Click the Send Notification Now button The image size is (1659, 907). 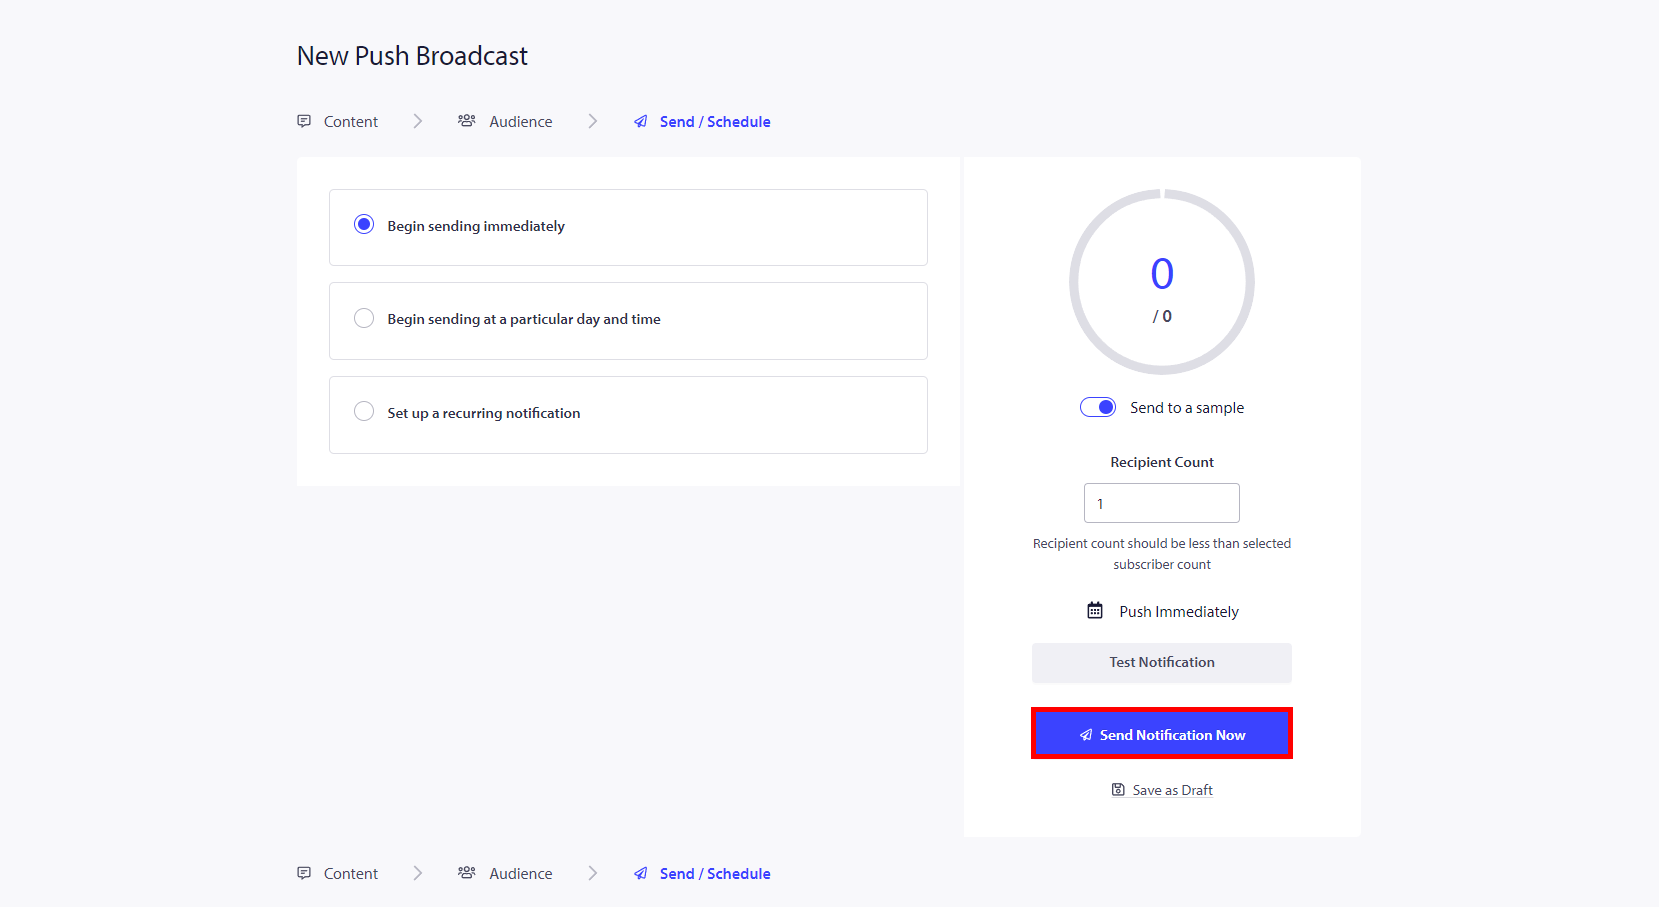1162,734
